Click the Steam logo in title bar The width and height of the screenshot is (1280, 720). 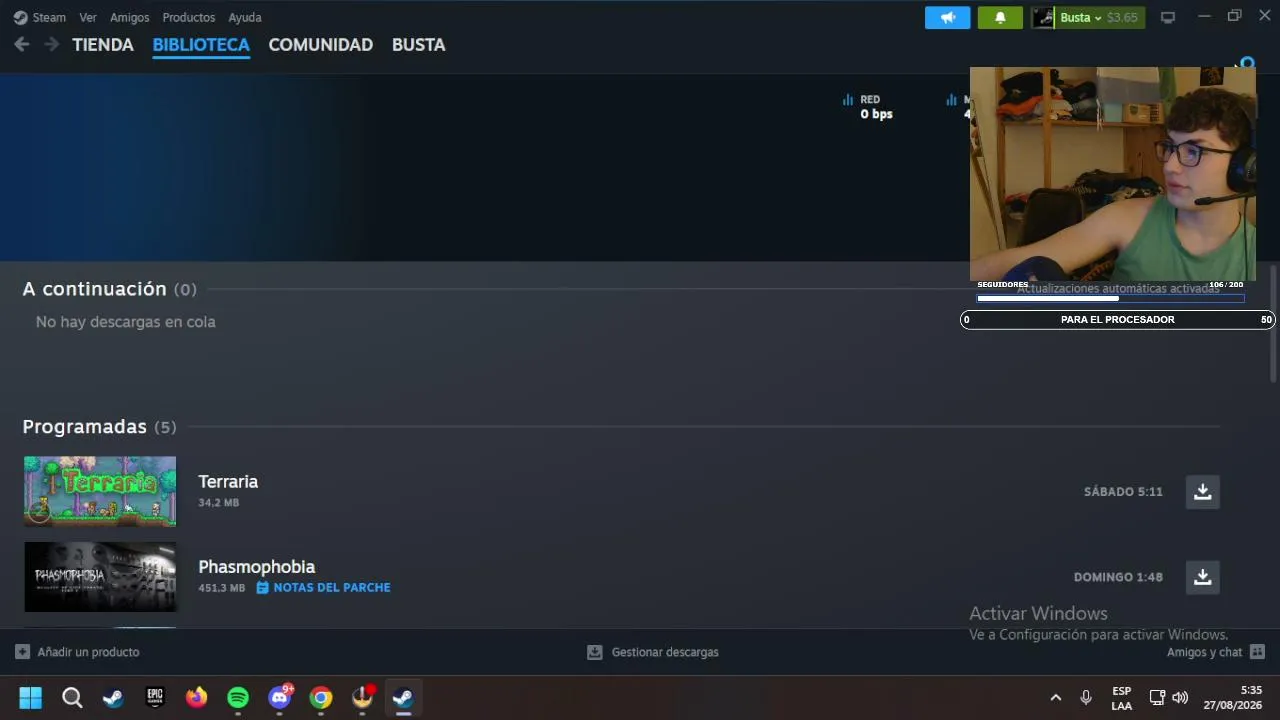point(20,17)
